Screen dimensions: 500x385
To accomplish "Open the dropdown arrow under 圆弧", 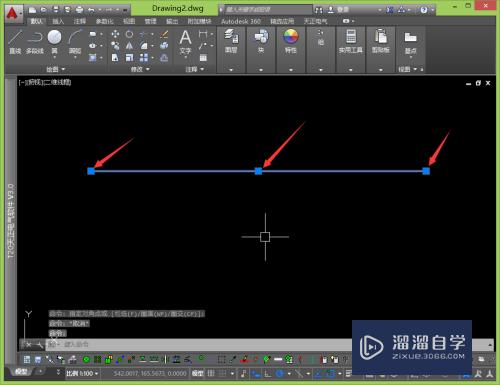I will 75,58.
